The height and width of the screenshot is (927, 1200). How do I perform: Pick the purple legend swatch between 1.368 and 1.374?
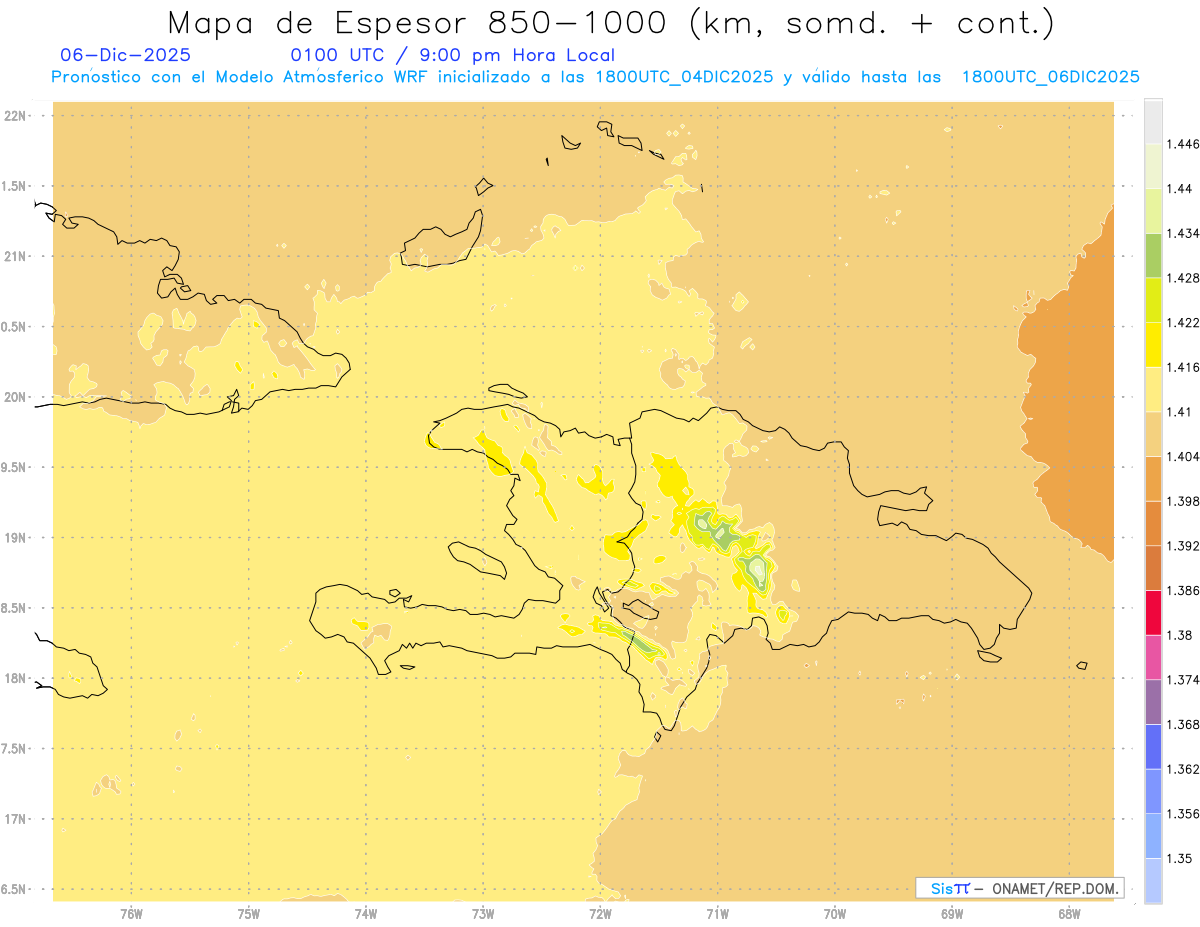coord(1153,702)
